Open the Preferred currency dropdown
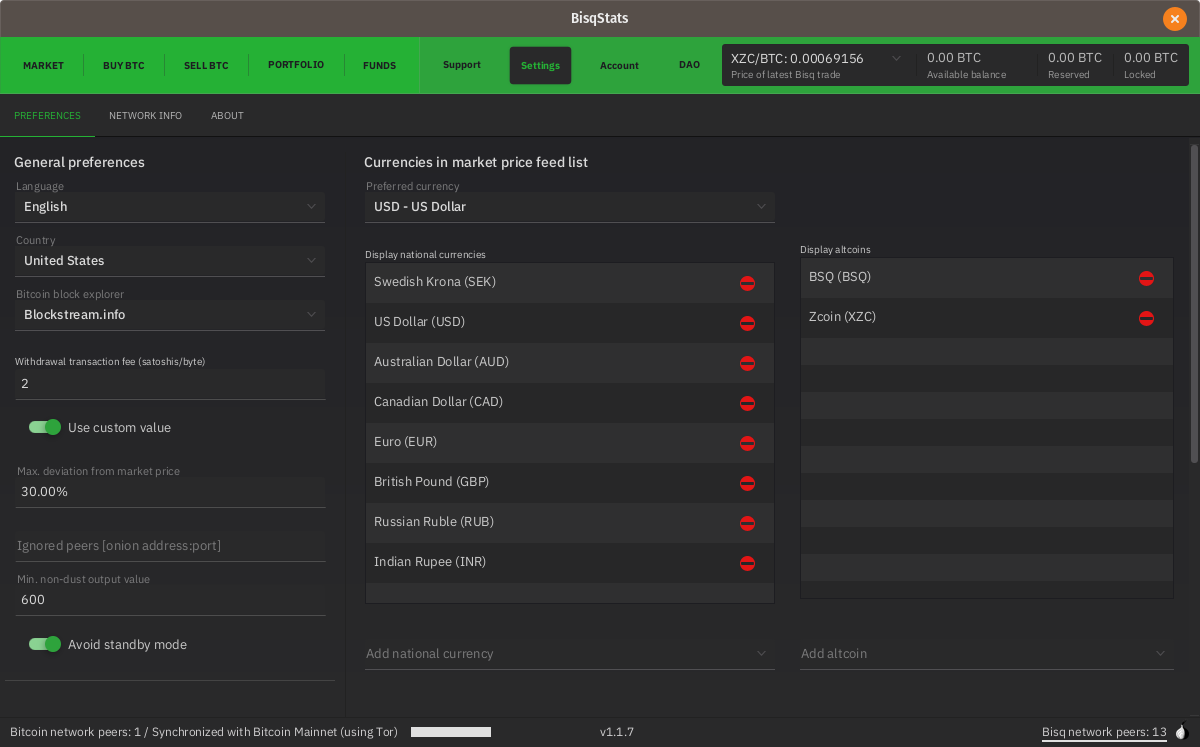1200x747 pixels. pyautogui.click(x=570, y=207)
